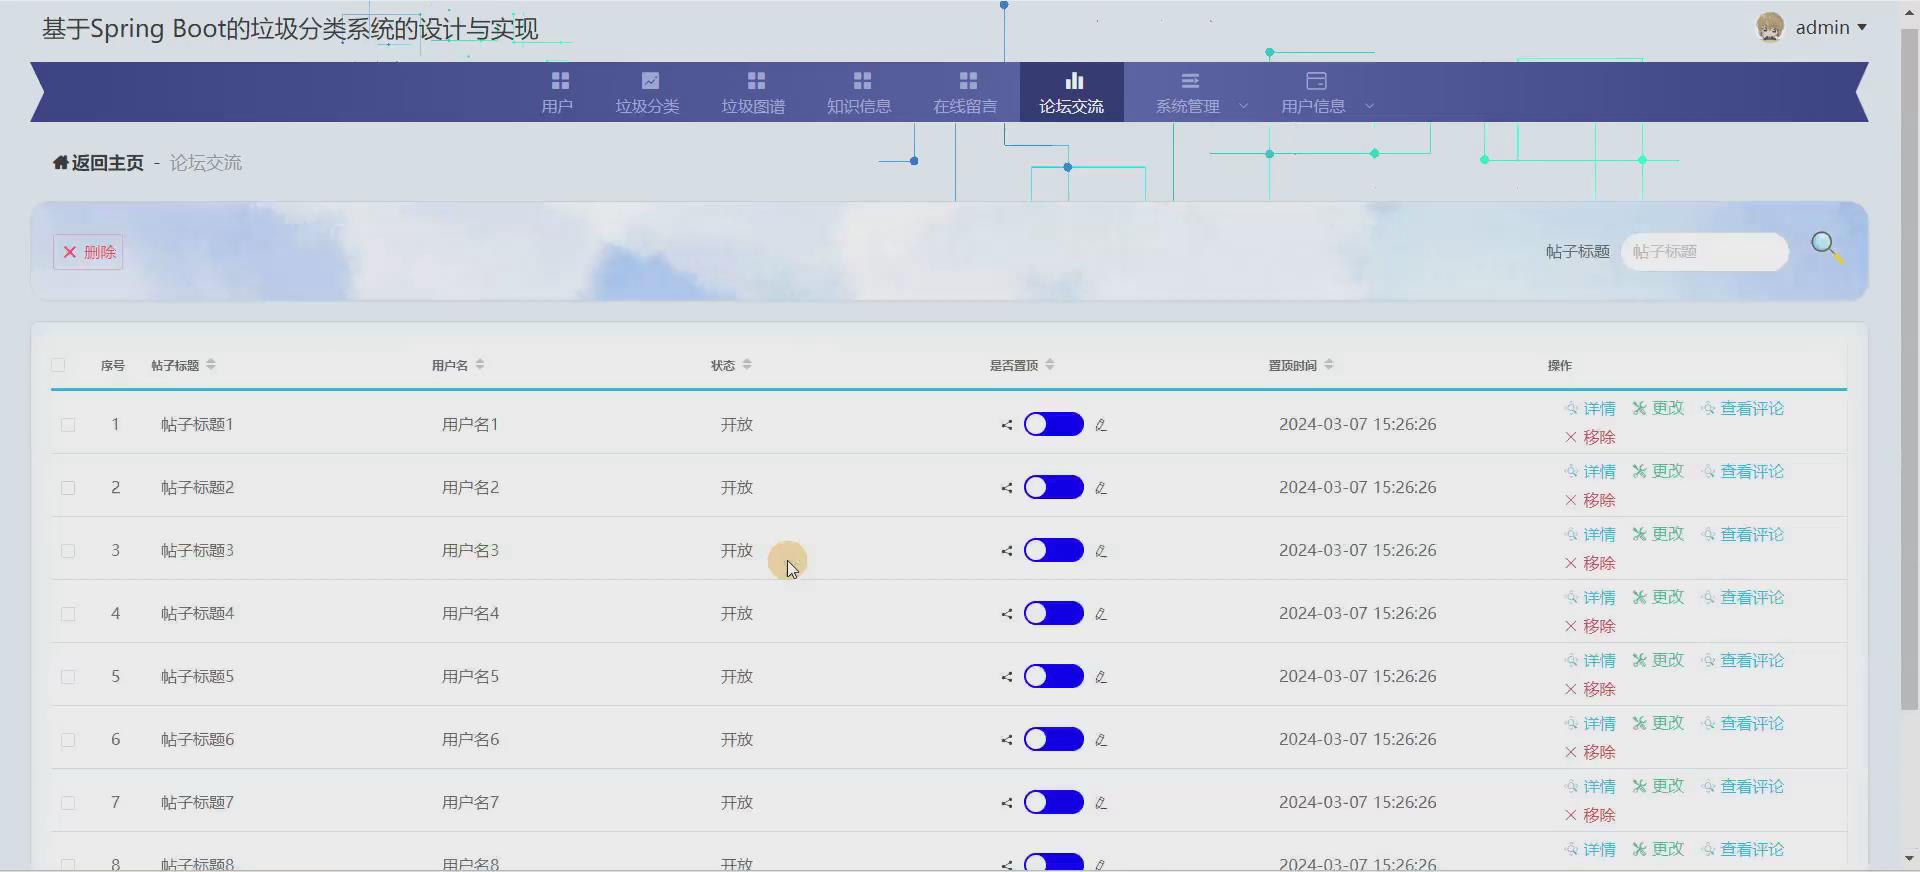Click edit pencil icon in row 帖子标题5
The height and width of the screenshot is (872, 1920).
tap(1101, 677)
